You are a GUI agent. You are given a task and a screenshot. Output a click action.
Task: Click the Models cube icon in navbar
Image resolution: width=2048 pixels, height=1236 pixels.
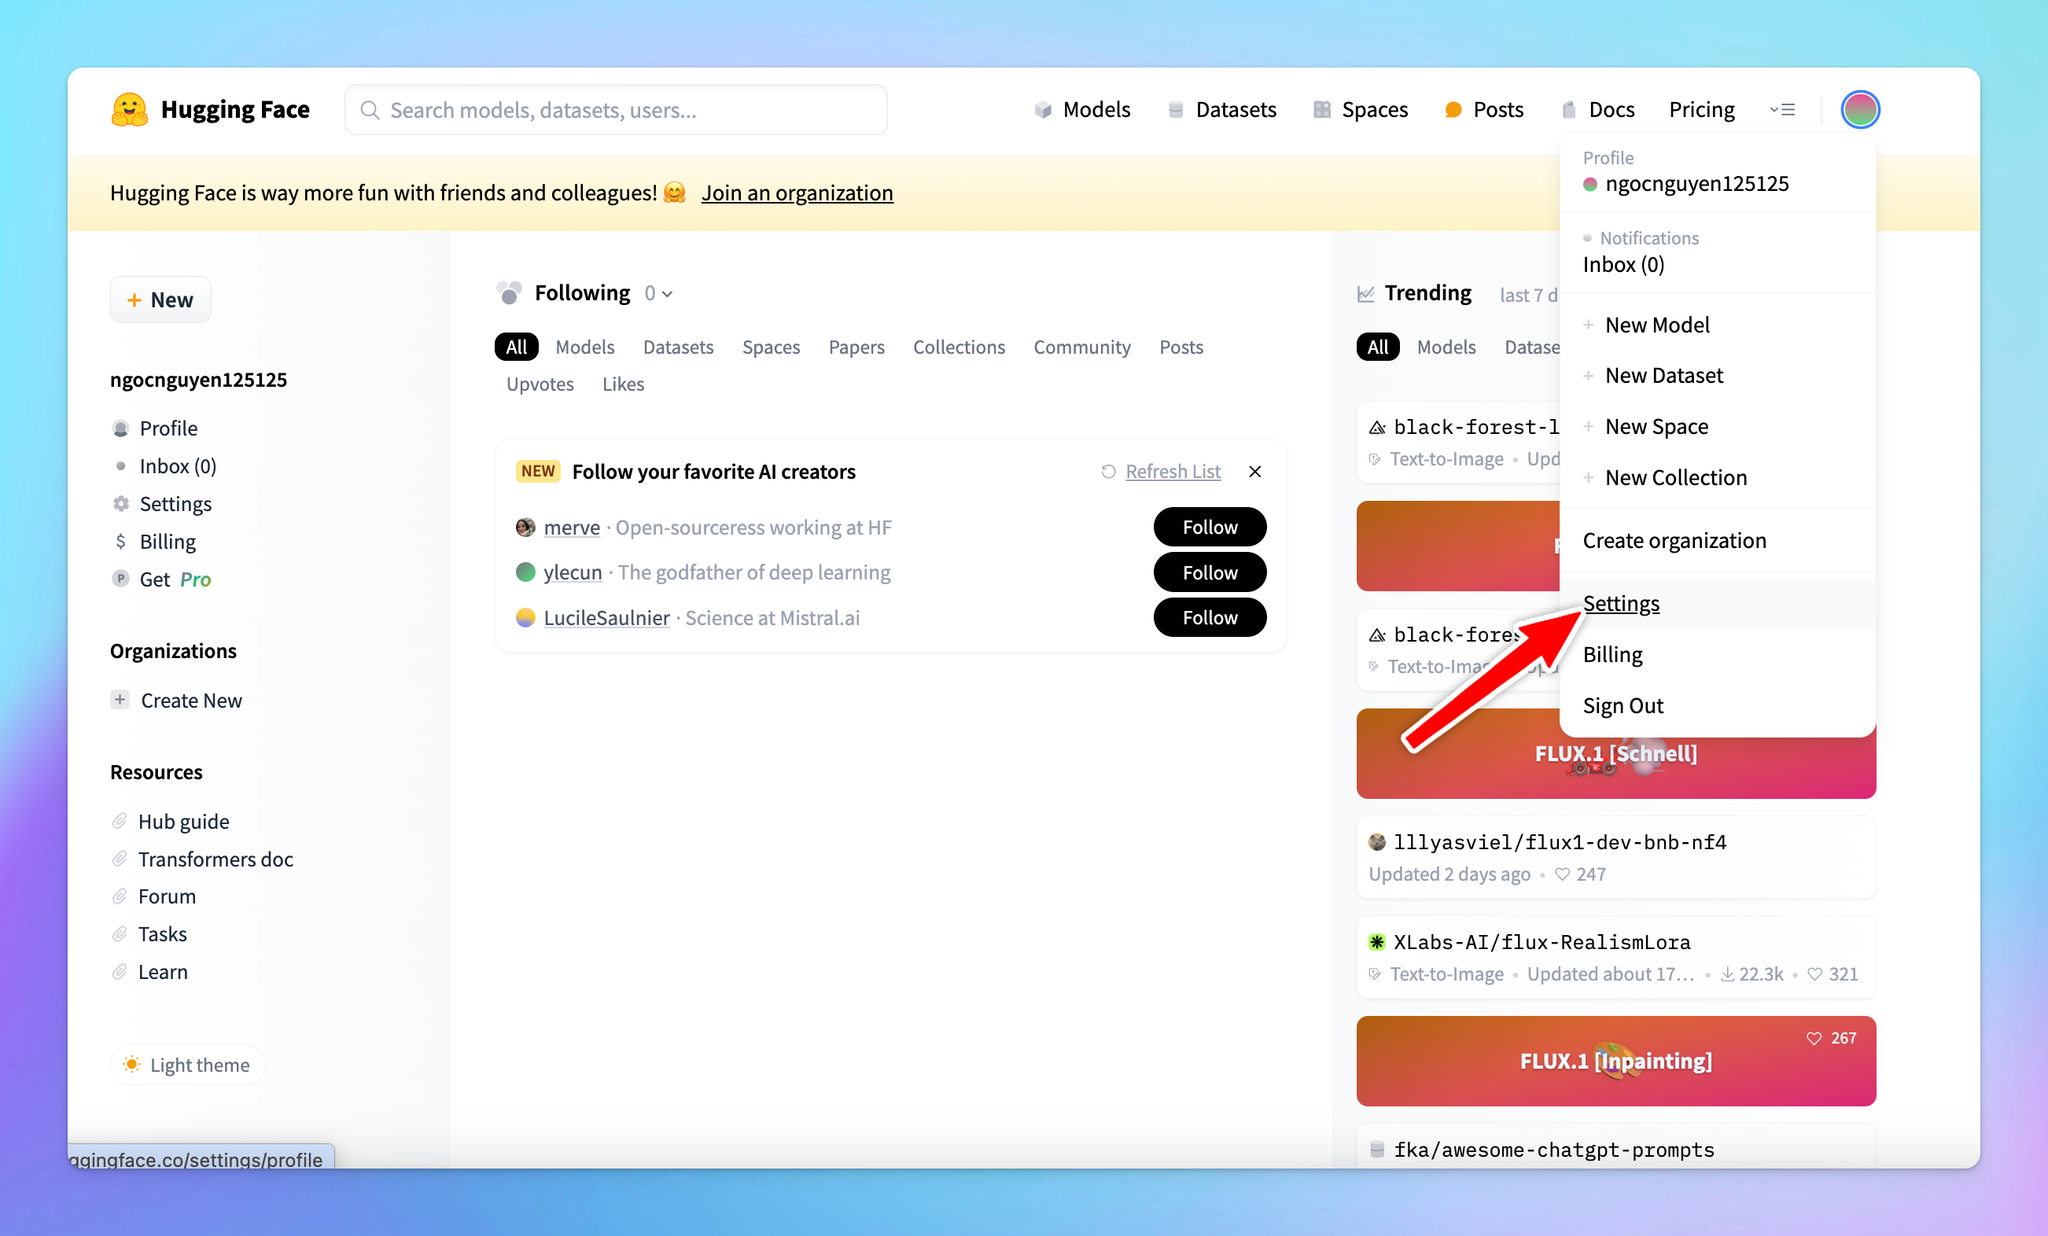click(1043, 110)
